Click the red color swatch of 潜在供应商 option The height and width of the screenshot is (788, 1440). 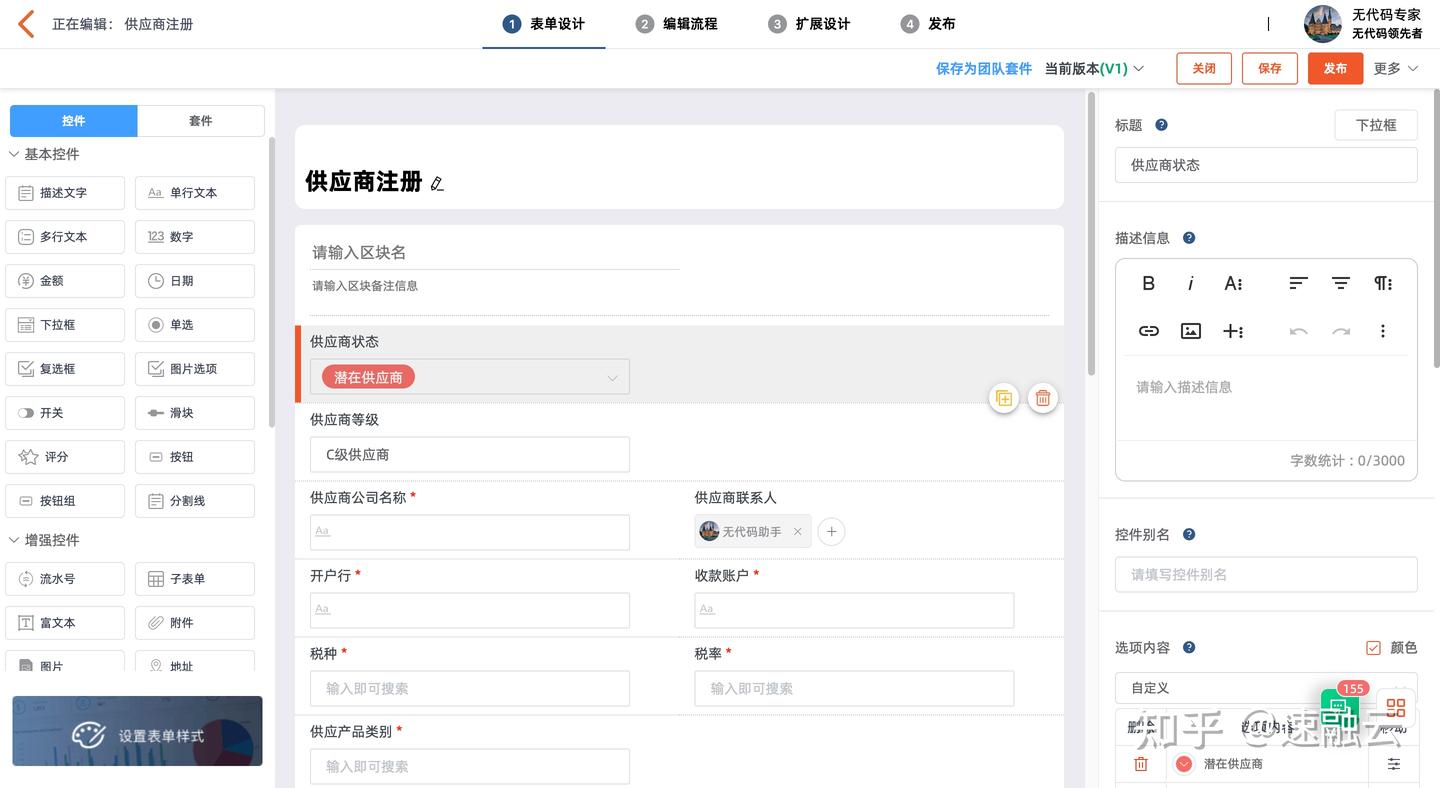(1183, 763)
